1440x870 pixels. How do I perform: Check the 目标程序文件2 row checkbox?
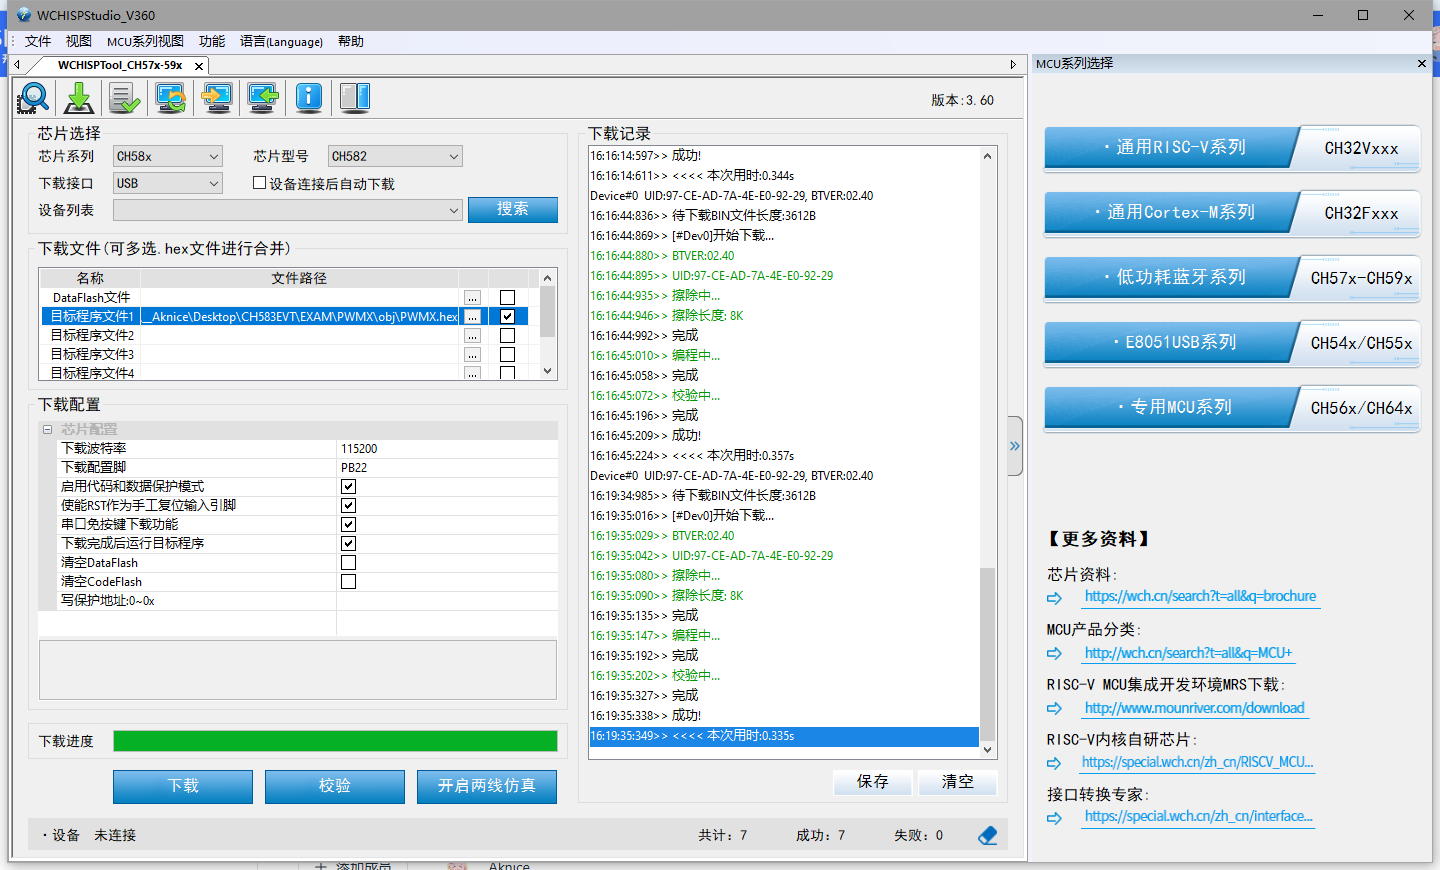click(507, 336)
